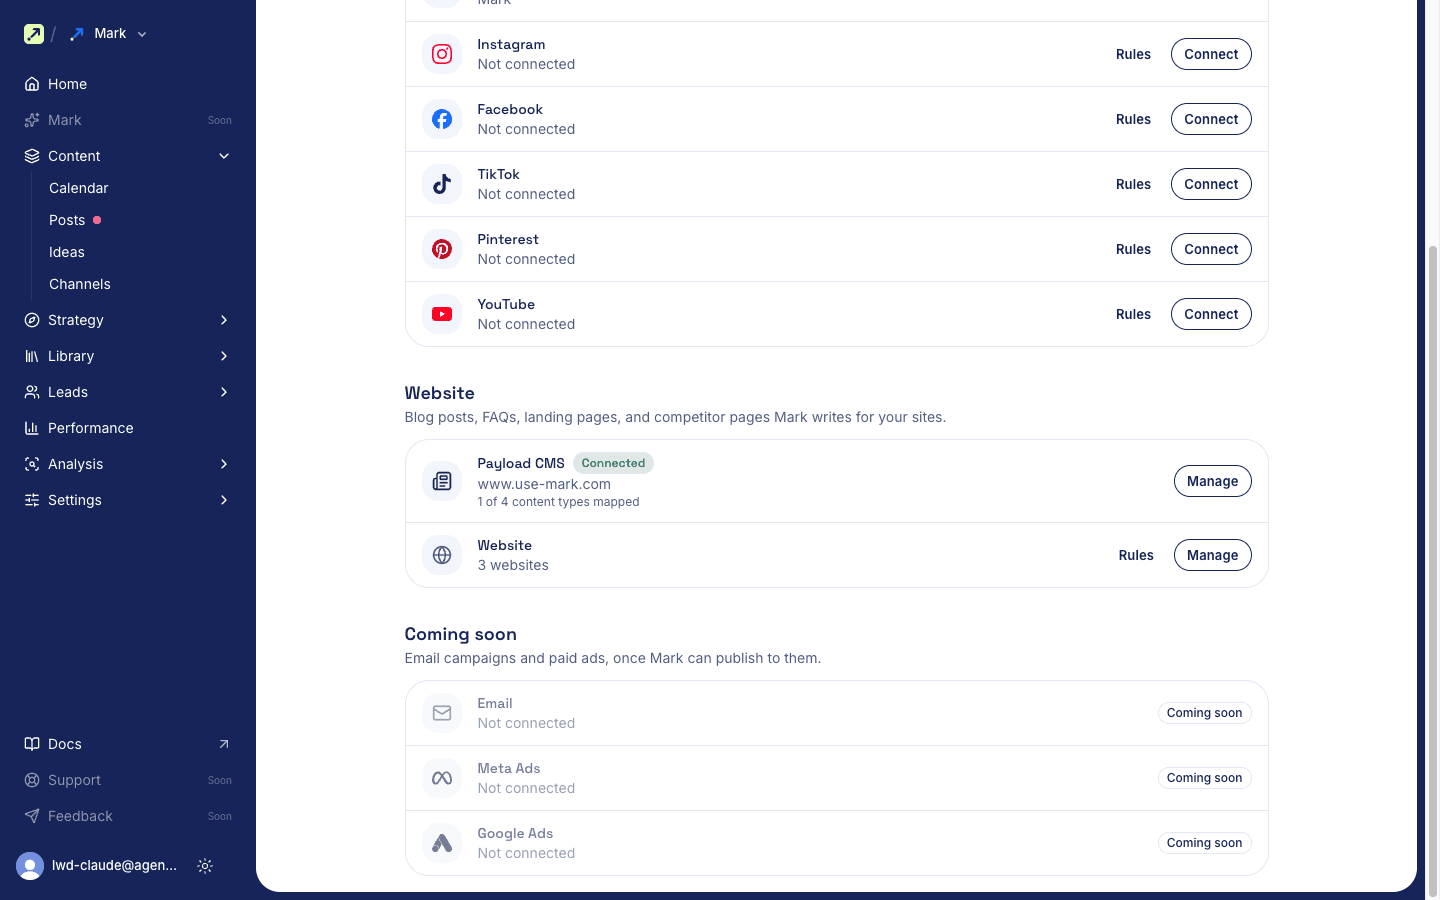Open the Ideas page
The image size is (1440, 900).
[x=67, y=252]
